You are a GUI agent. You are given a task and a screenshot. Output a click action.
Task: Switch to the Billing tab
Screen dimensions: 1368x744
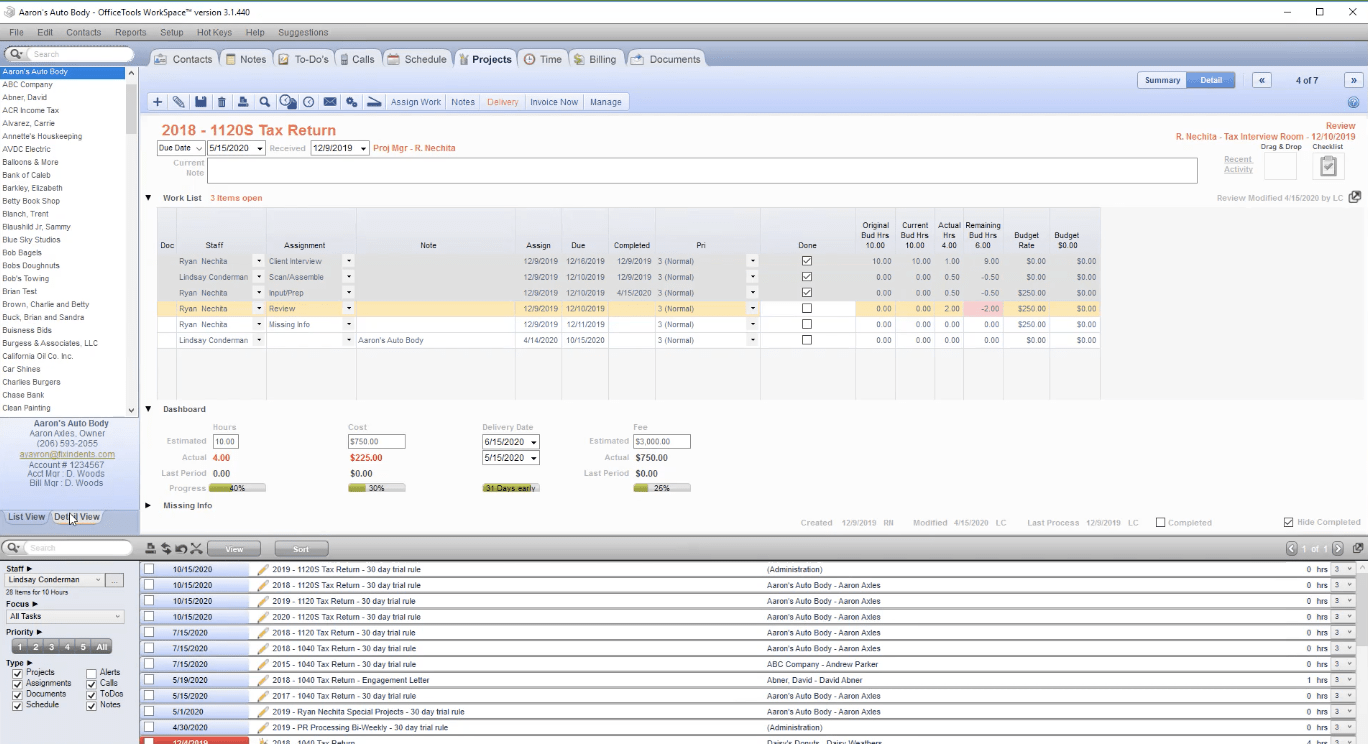coord(595,59)
